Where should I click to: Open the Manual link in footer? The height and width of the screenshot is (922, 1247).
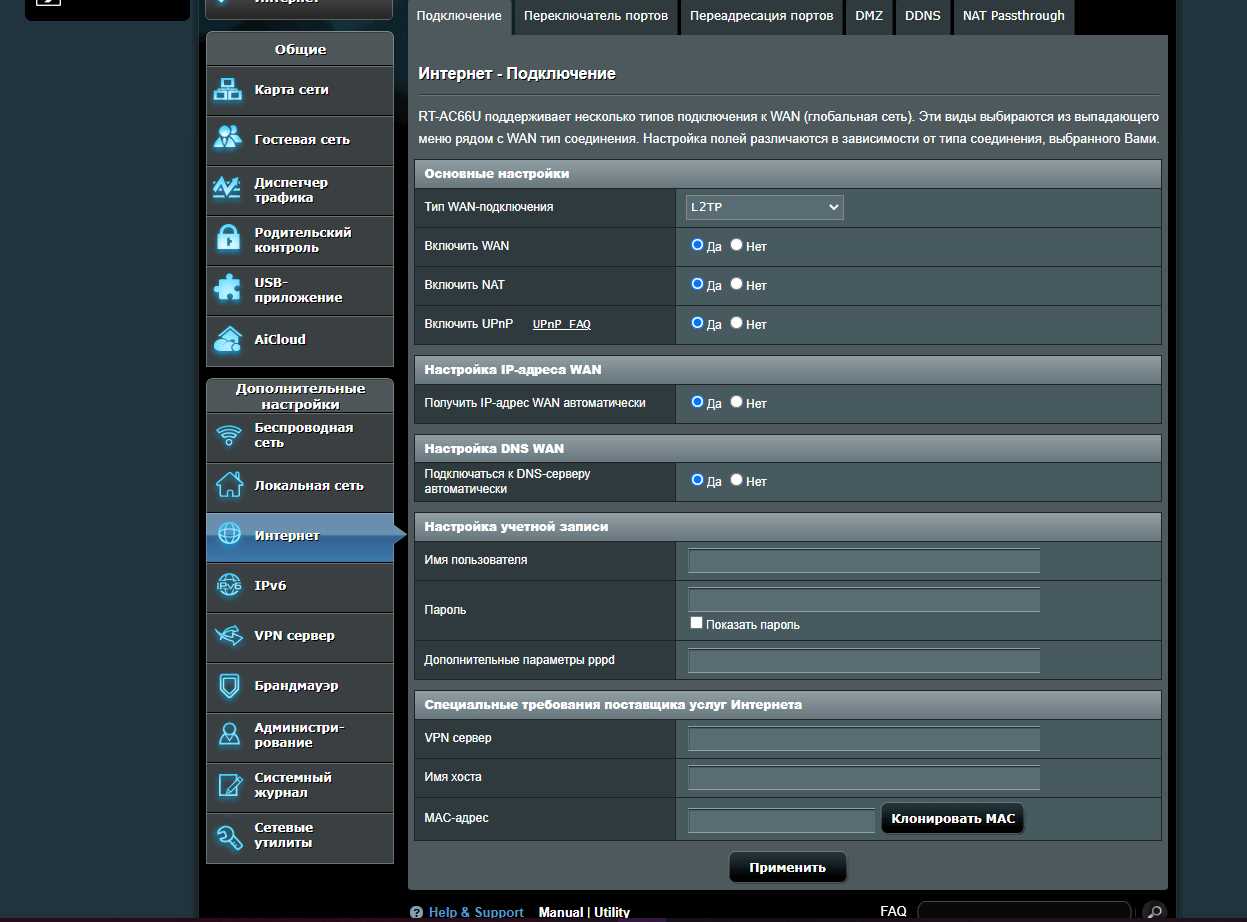(561, 912)
